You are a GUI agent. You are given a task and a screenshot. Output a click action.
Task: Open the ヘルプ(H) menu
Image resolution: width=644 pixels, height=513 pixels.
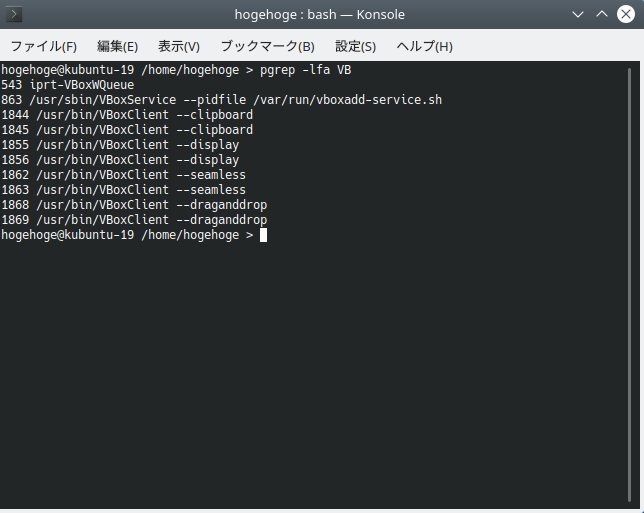coord(424,46)
